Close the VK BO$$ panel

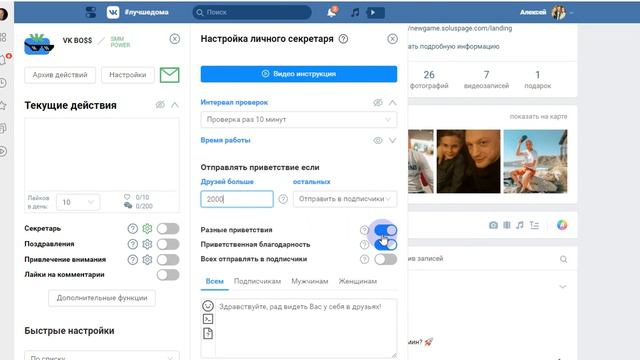(175, 39)
